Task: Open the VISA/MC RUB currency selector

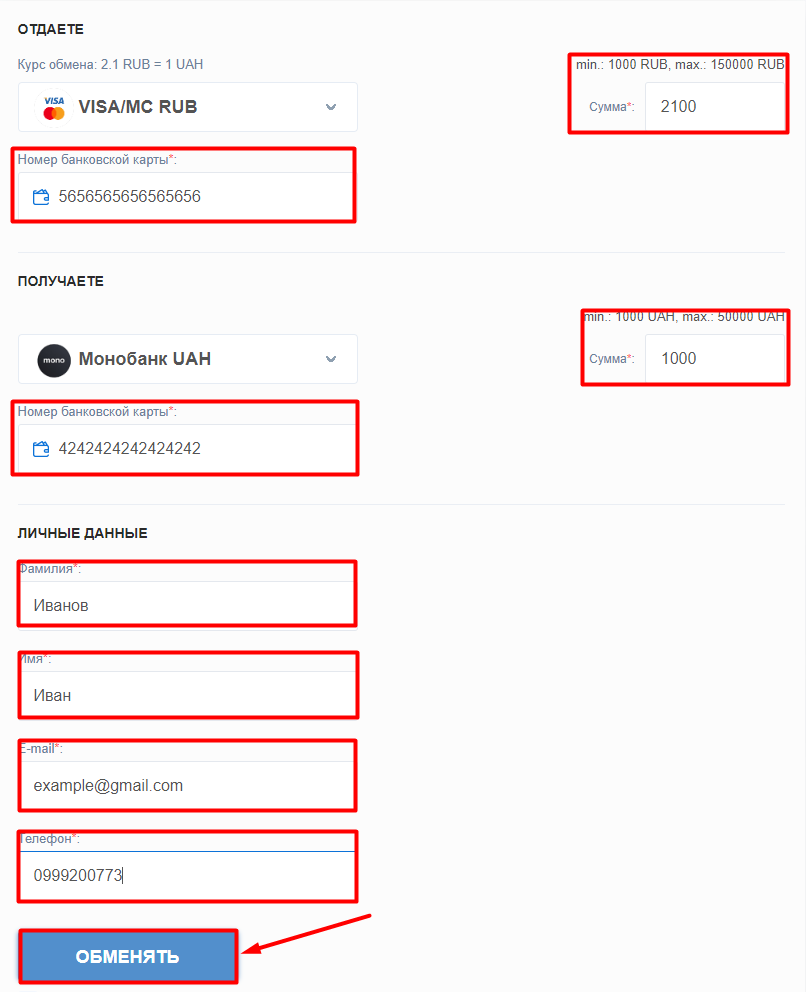Action: (188, 107)
